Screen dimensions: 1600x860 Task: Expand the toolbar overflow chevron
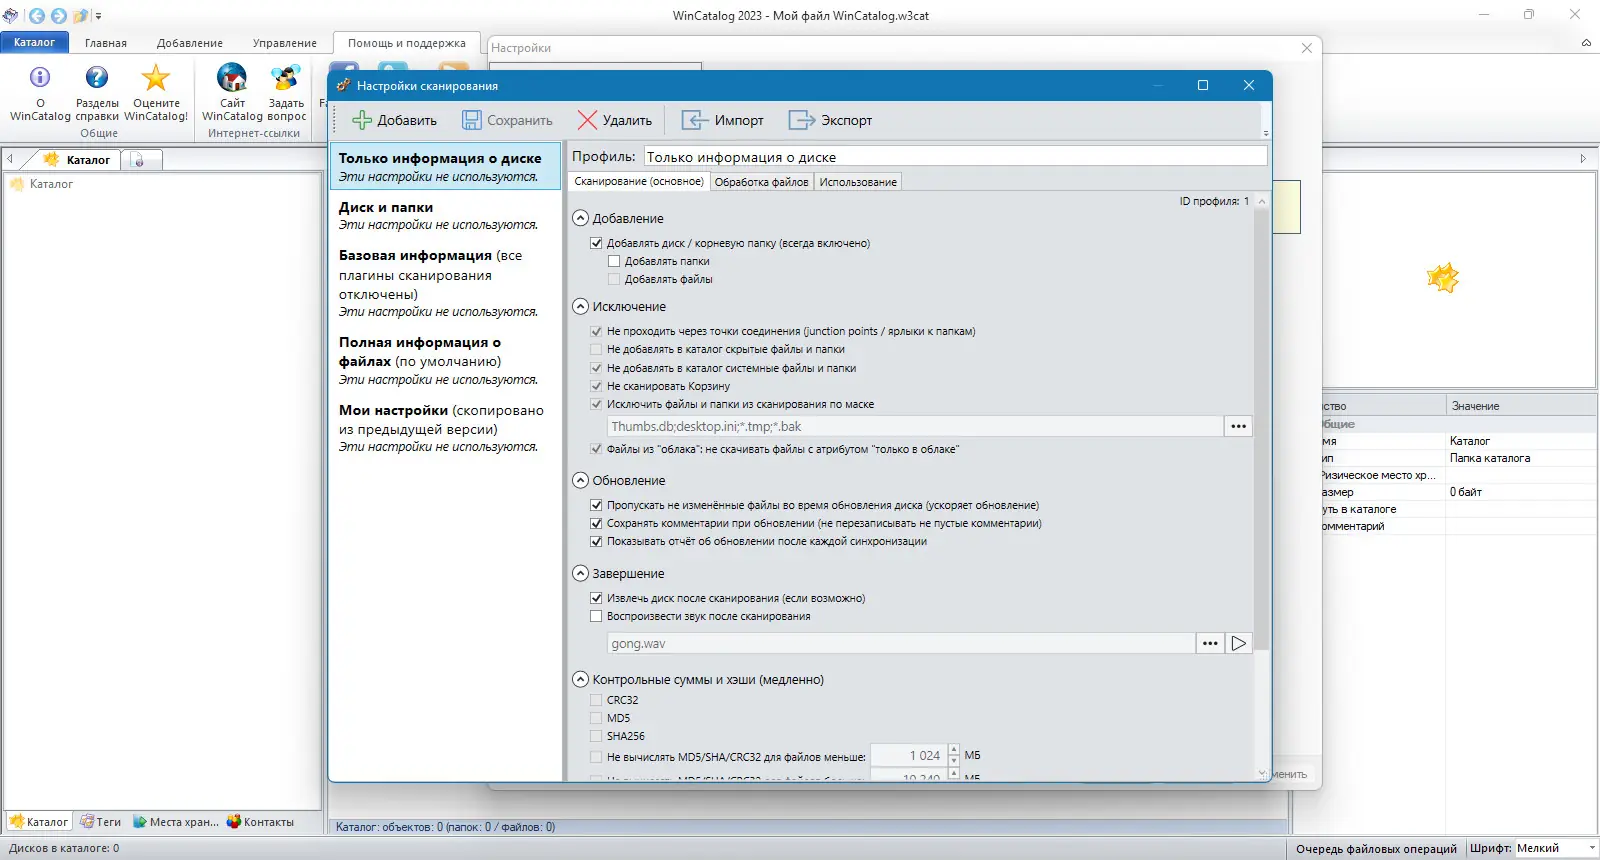[x=1265, y=132]
